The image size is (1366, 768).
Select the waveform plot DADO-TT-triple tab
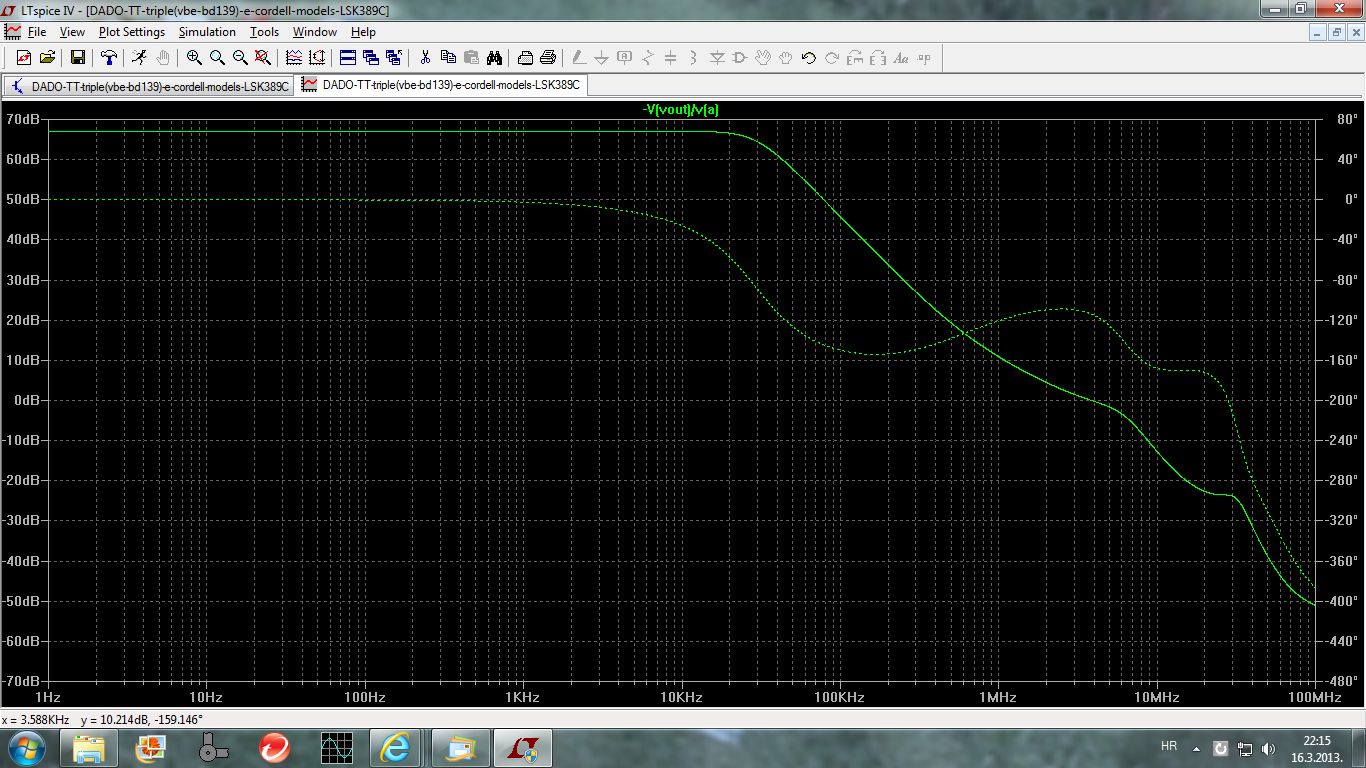[441, 85]
